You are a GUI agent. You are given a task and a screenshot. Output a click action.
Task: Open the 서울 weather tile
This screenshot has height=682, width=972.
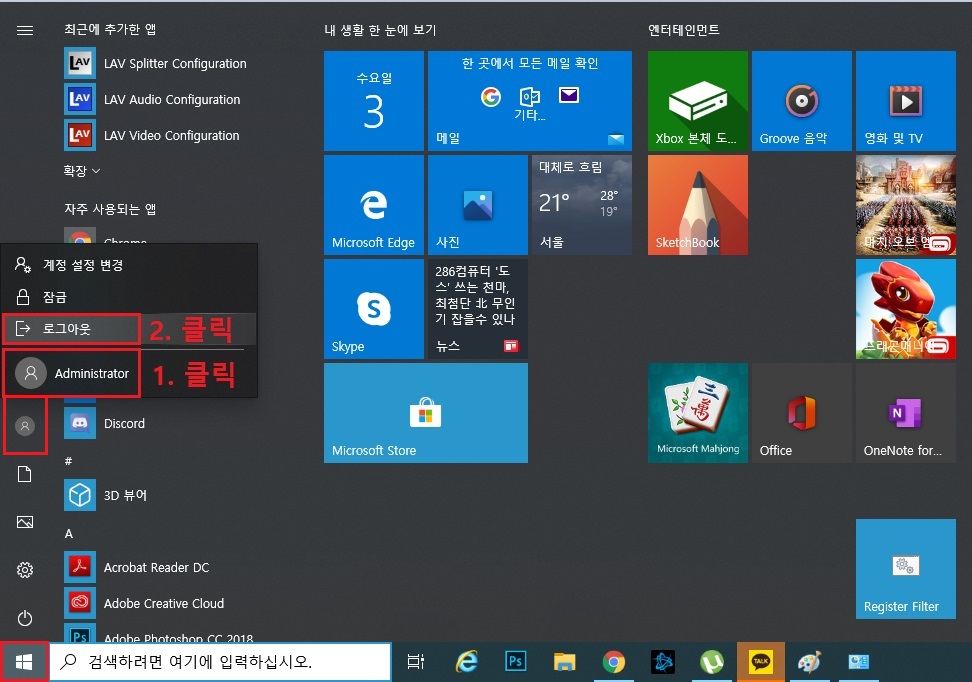click(582, 205)
